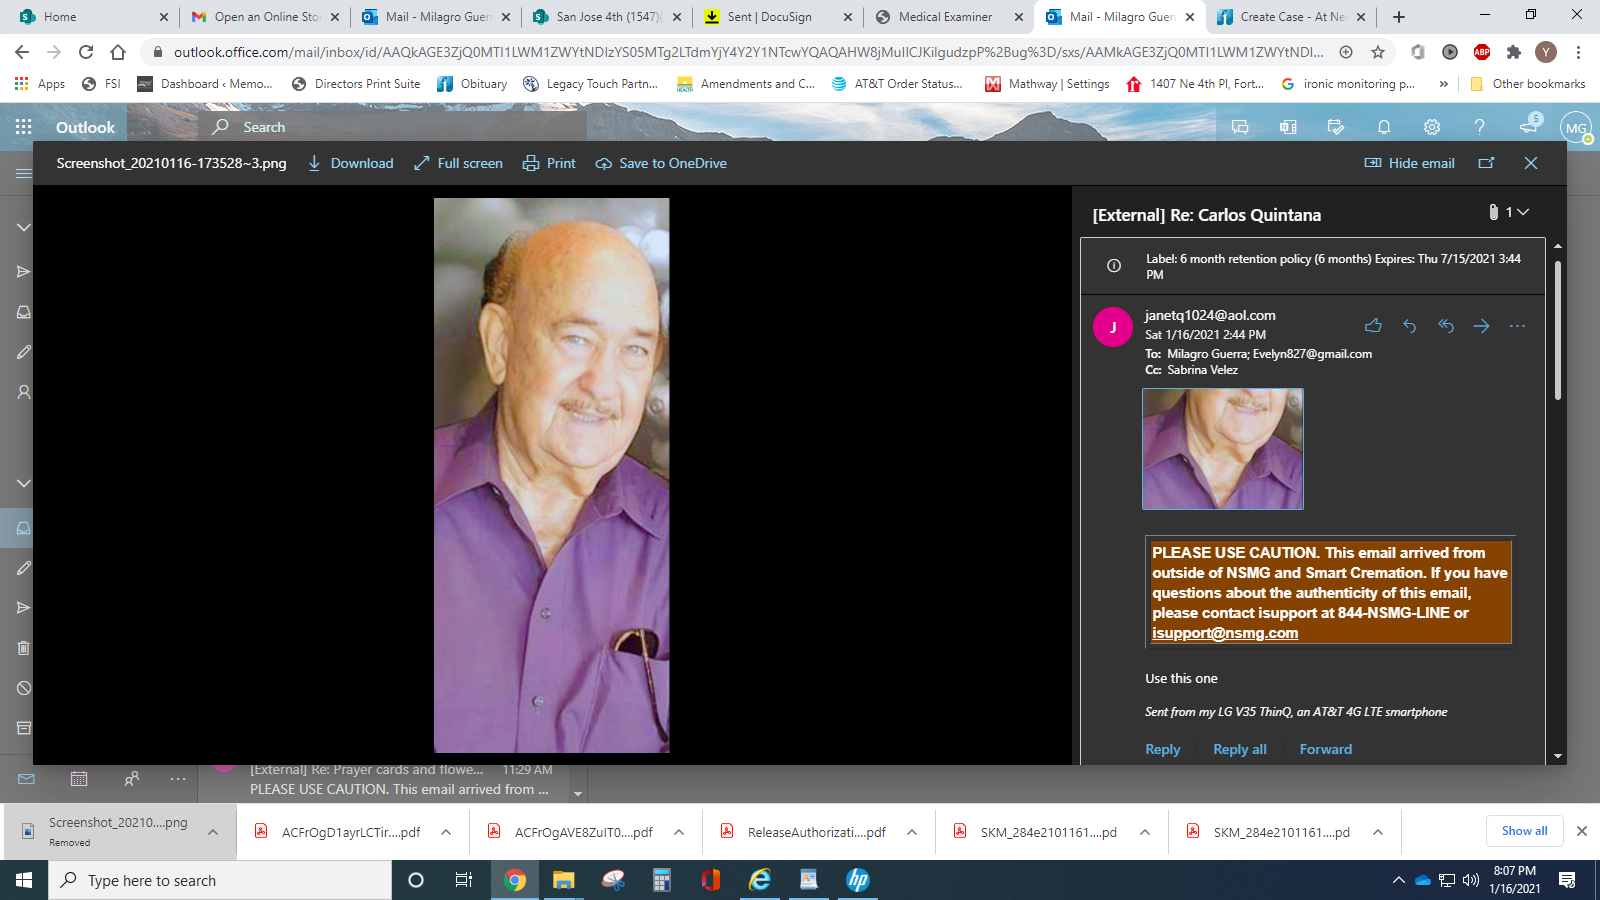Switch to the Sent | DocuSign tab

(x=769, y=17)
